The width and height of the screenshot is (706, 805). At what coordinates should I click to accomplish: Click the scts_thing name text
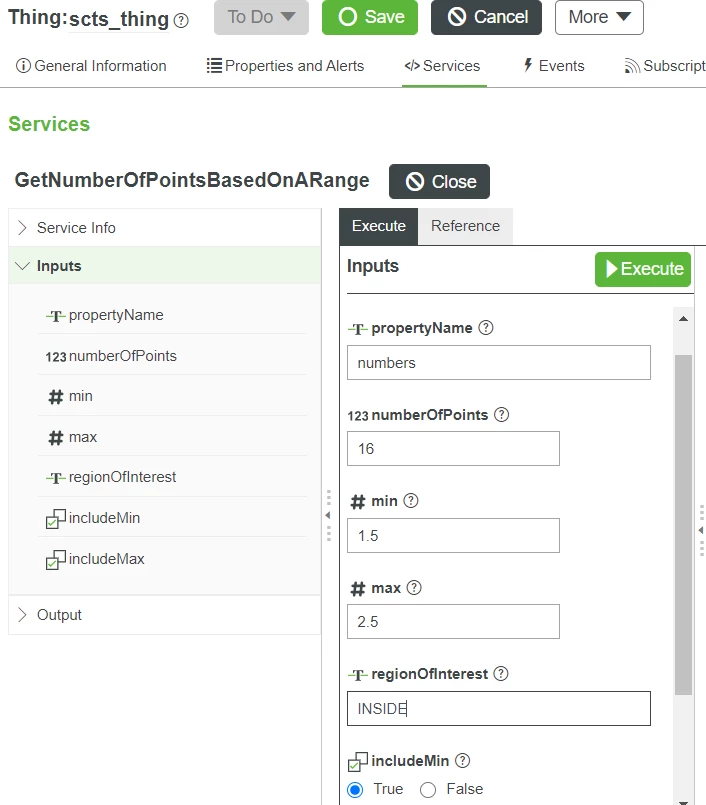[119, 20]
